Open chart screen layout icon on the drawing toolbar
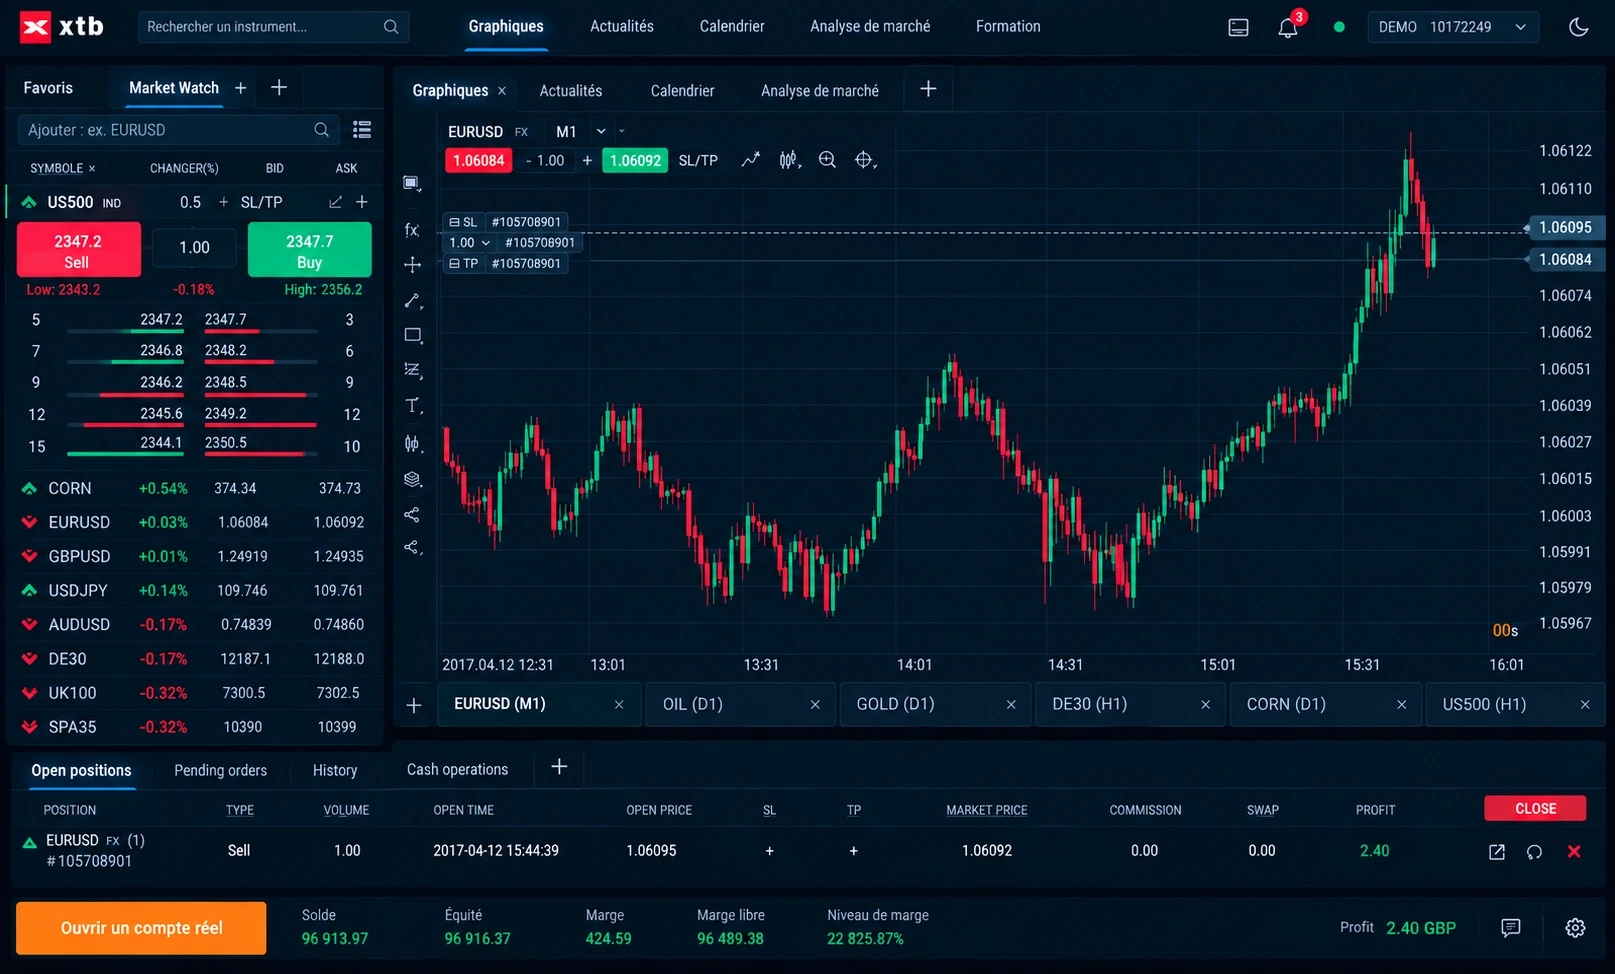 tap(412, 183)
